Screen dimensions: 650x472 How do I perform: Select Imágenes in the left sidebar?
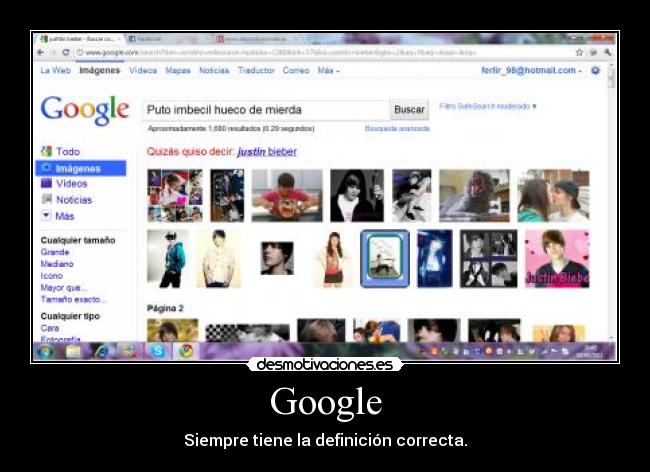(81, 168)
